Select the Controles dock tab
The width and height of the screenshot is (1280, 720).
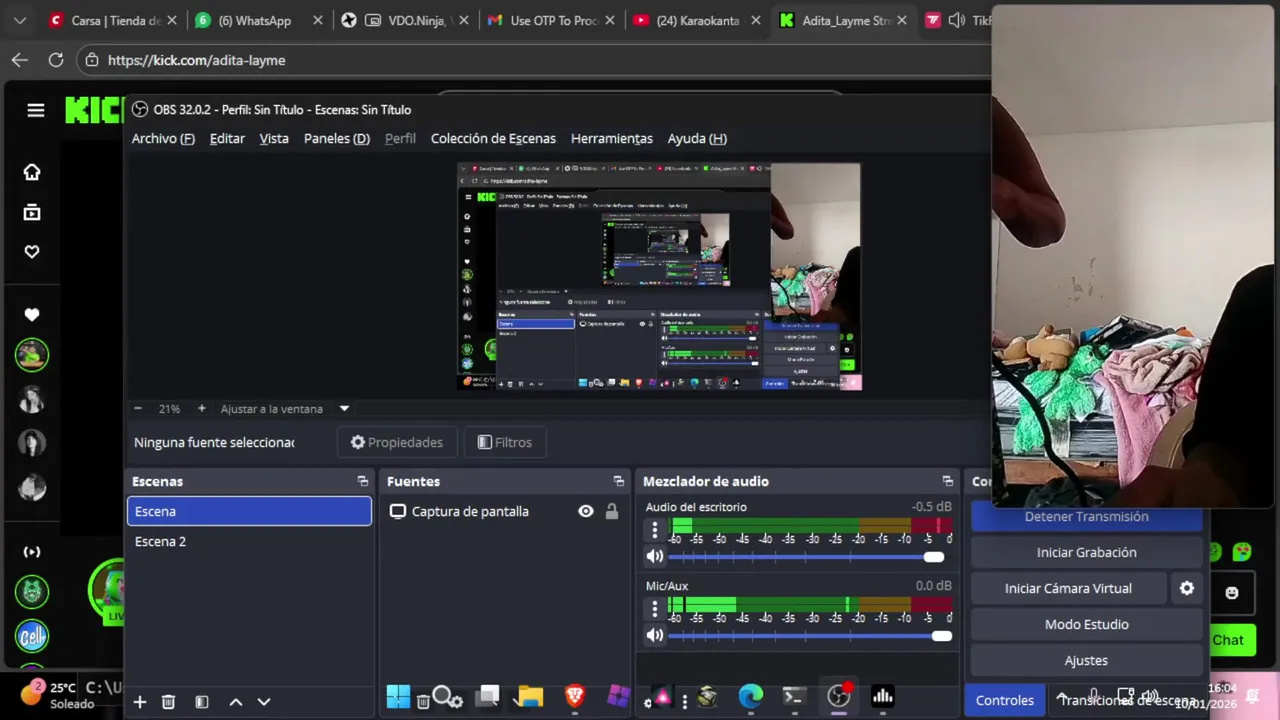[1005, 701]
